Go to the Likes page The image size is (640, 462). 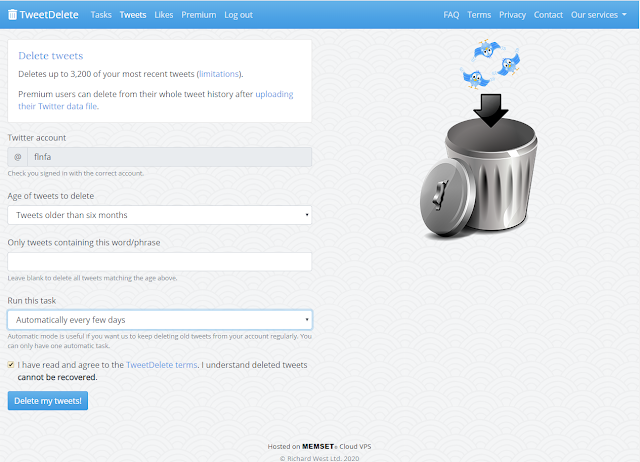(x=164, y=15)
